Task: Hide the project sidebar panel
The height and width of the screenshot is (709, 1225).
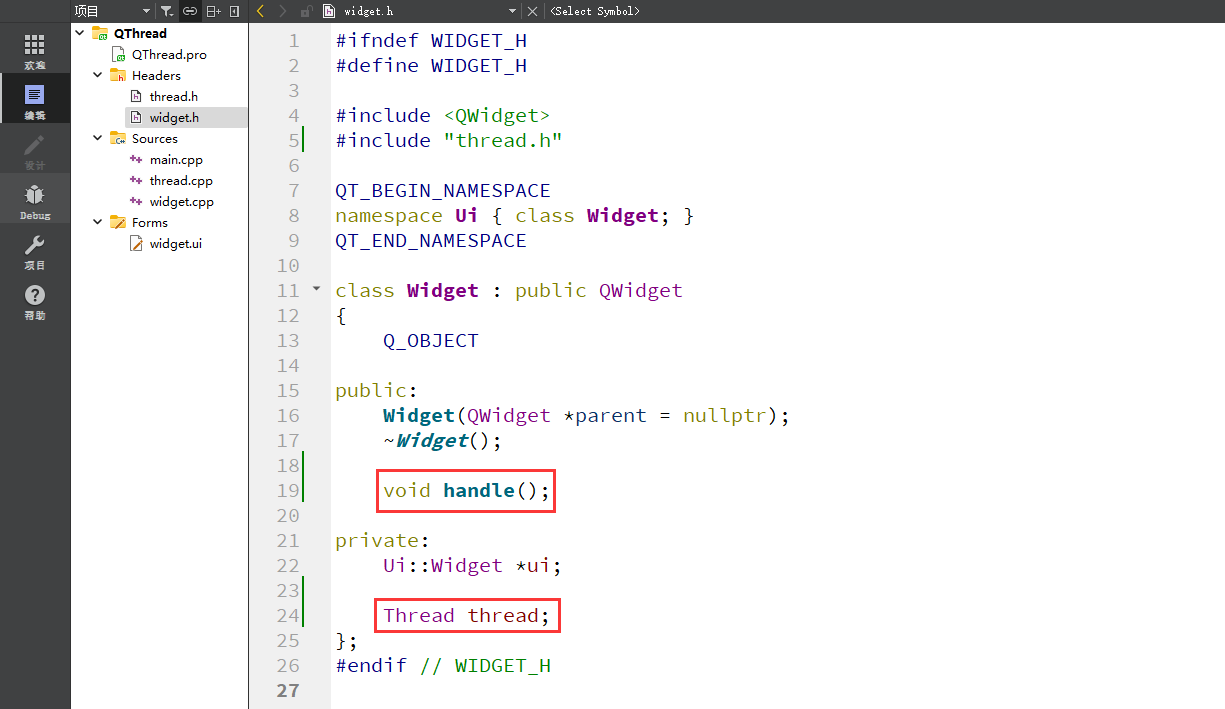Action: [234, 11]
